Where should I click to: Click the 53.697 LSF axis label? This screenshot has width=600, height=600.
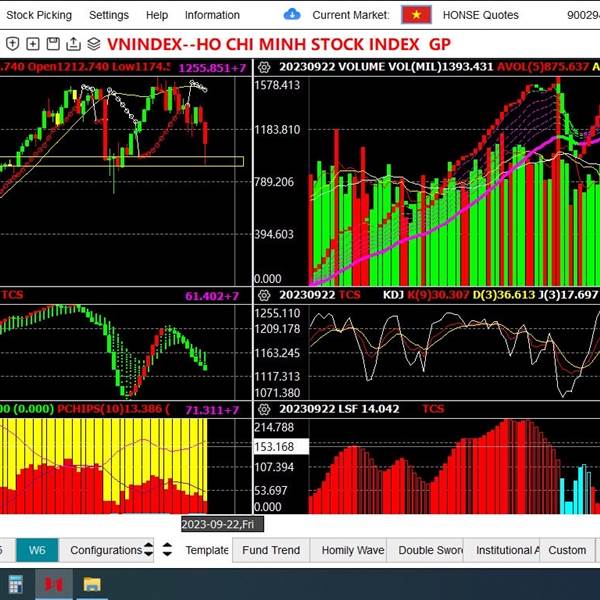pos(271,491)
